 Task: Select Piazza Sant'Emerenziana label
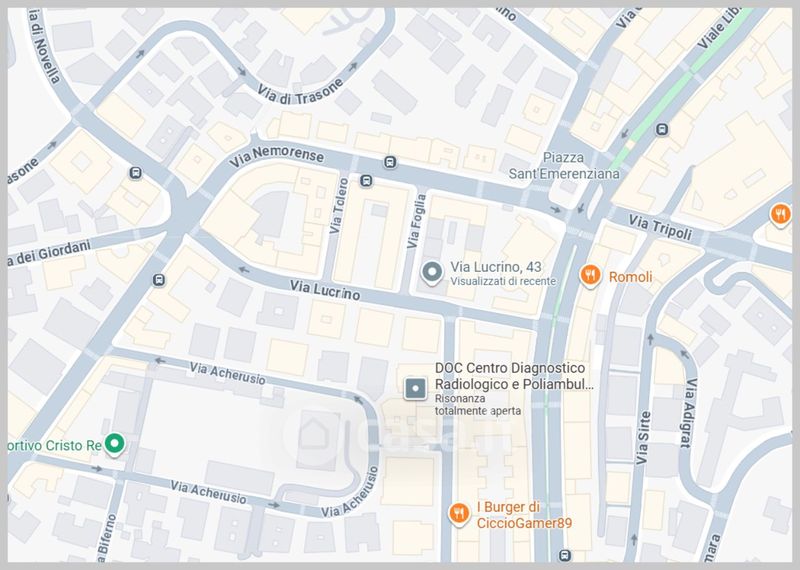click(564, 166)
